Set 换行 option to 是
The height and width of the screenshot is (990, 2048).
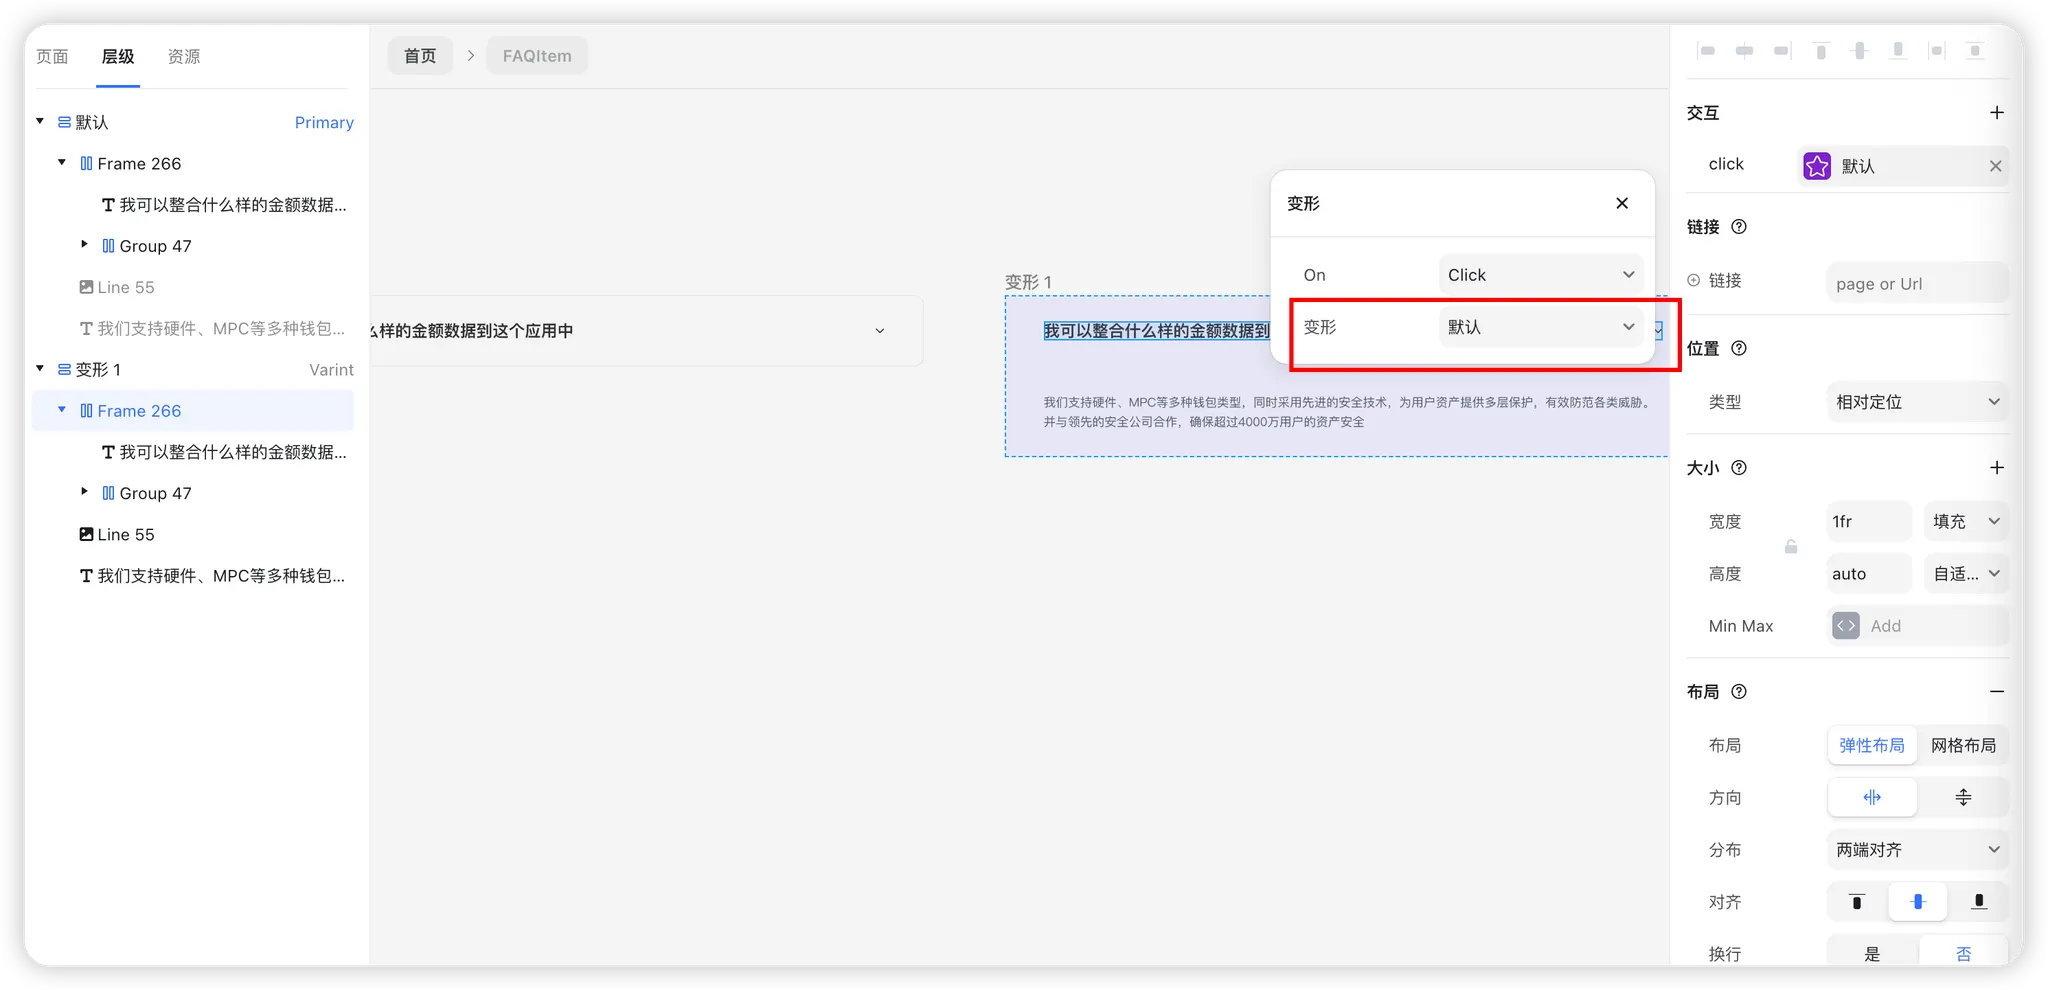pyautogui.click(x=1872, y=954)
